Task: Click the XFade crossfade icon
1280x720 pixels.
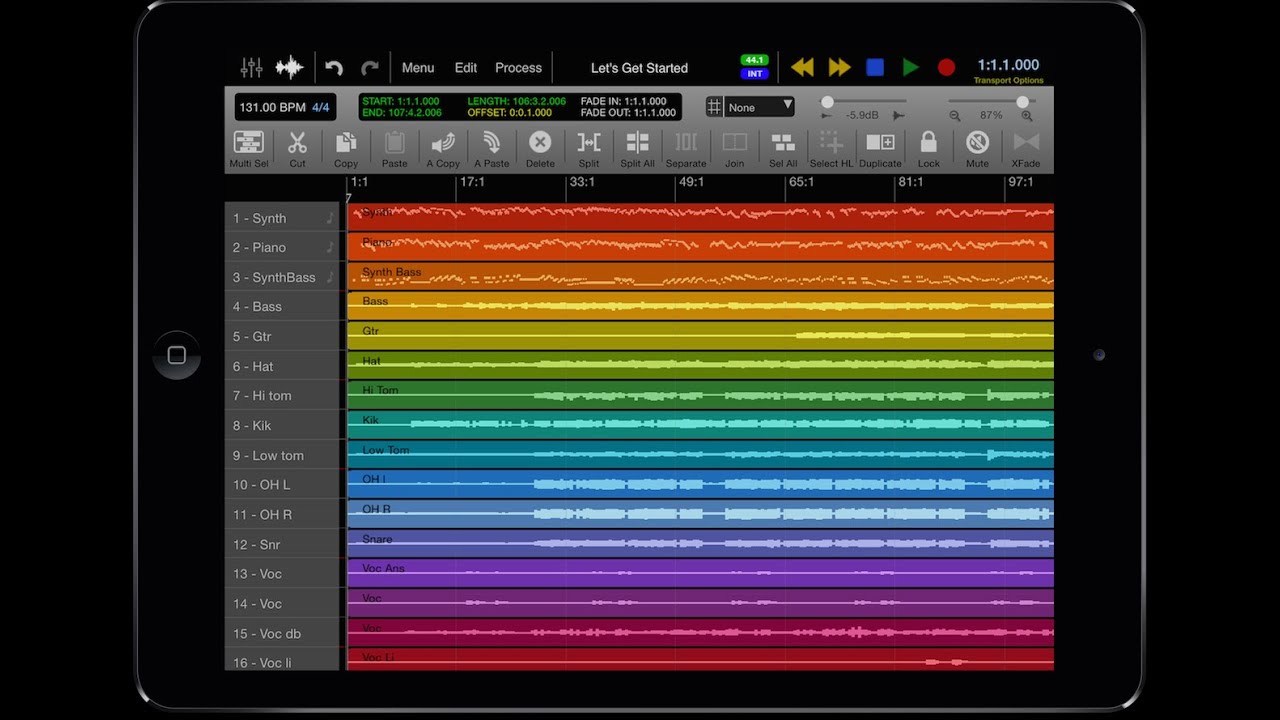Action: (1025, 148)
